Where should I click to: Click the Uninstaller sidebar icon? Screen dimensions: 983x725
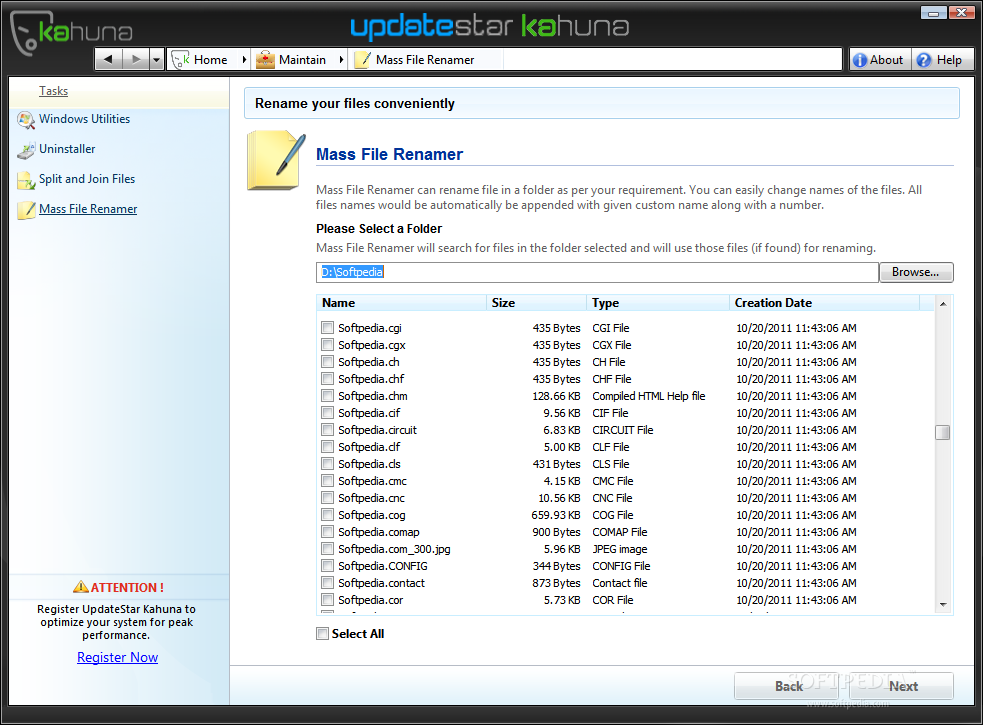coord(26,151)
